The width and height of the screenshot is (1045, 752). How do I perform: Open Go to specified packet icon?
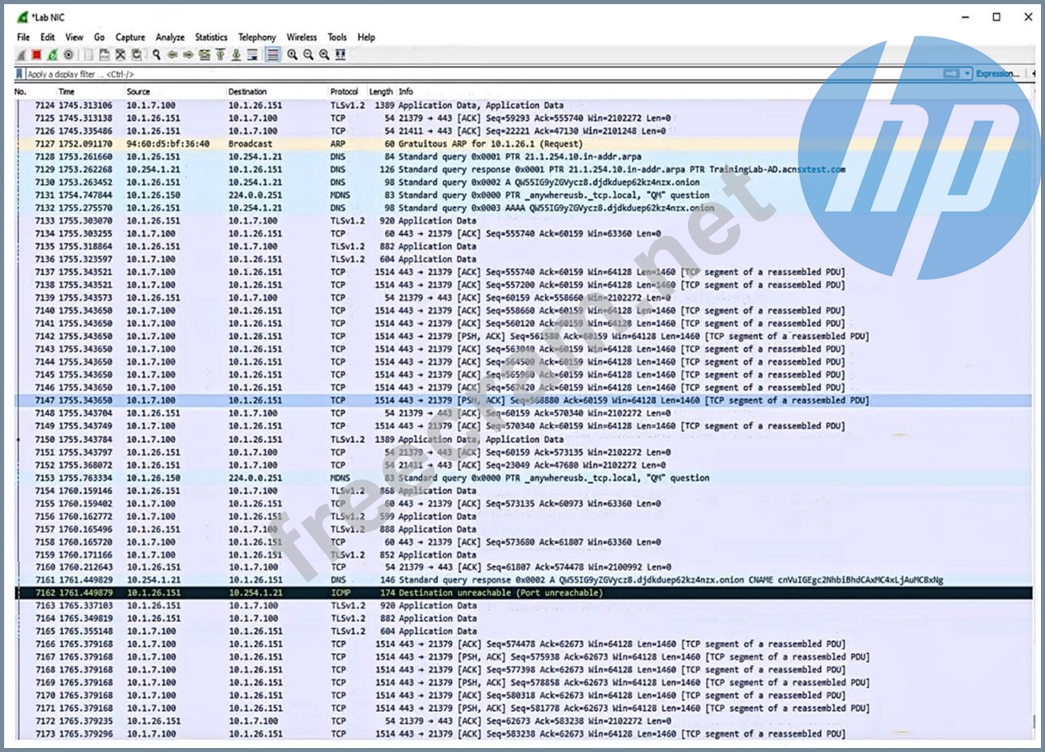205,55
